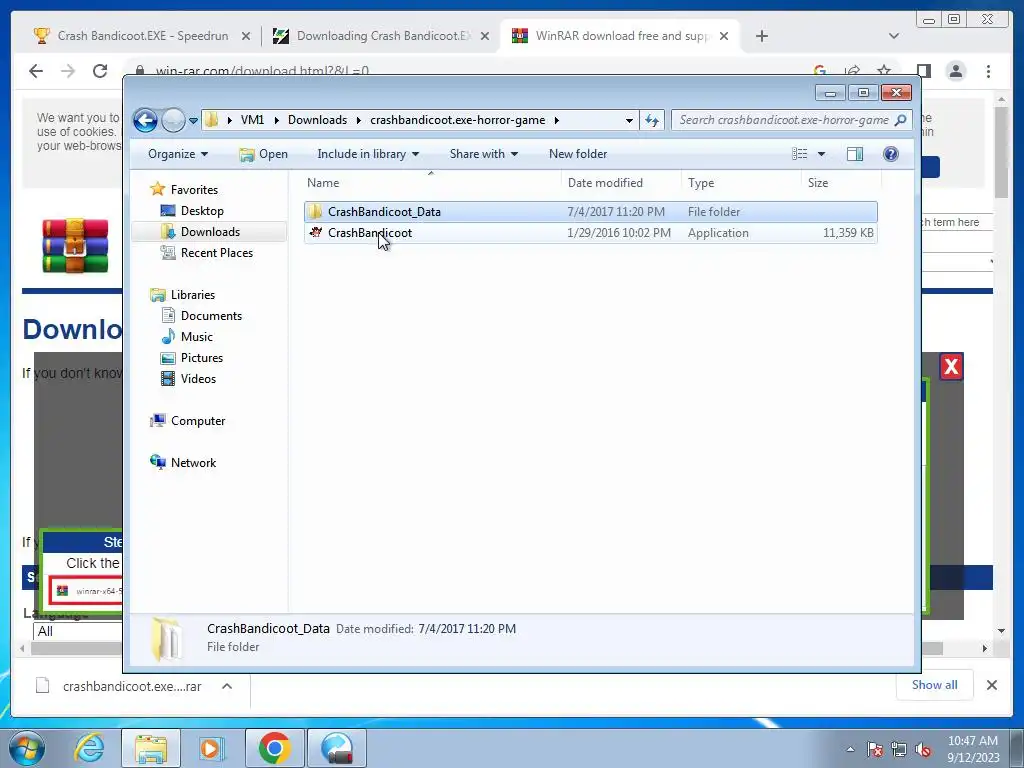Switch to the Crash Bandicoot.EXE - Speedrun tab

click(x=141, y=36)
